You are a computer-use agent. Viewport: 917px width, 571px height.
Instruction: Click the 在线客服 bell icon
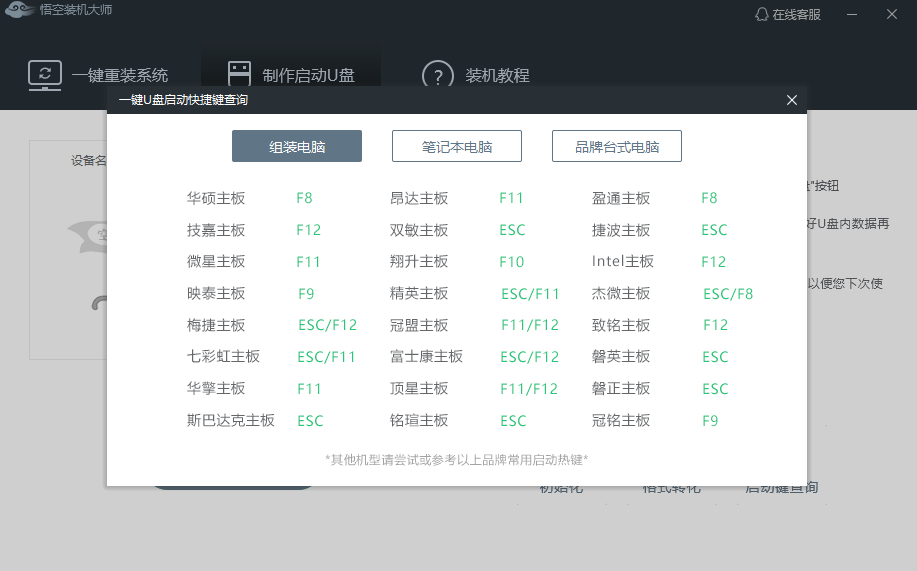(761, 15)
